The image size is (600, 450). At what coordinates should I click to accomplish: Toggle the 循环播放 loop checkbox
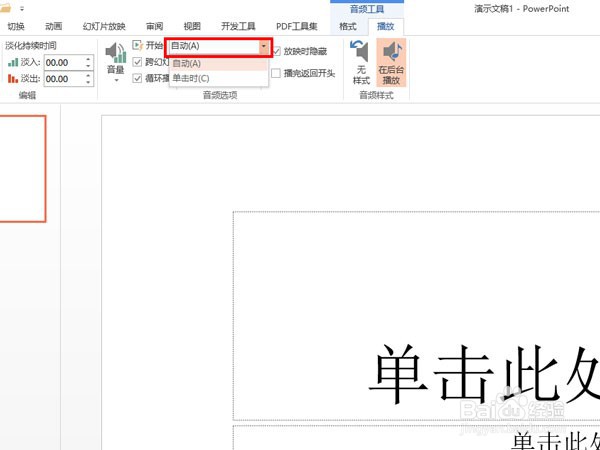tap(137, 78)
